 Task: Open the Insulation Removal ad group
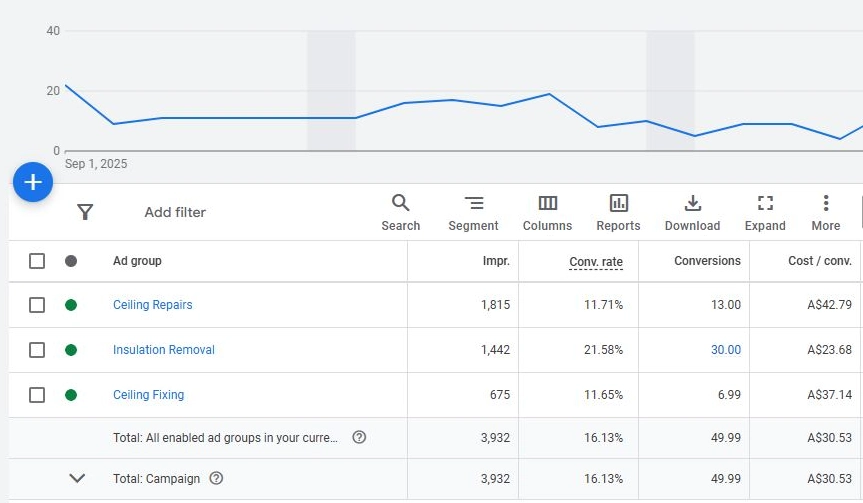coord(163,350)
